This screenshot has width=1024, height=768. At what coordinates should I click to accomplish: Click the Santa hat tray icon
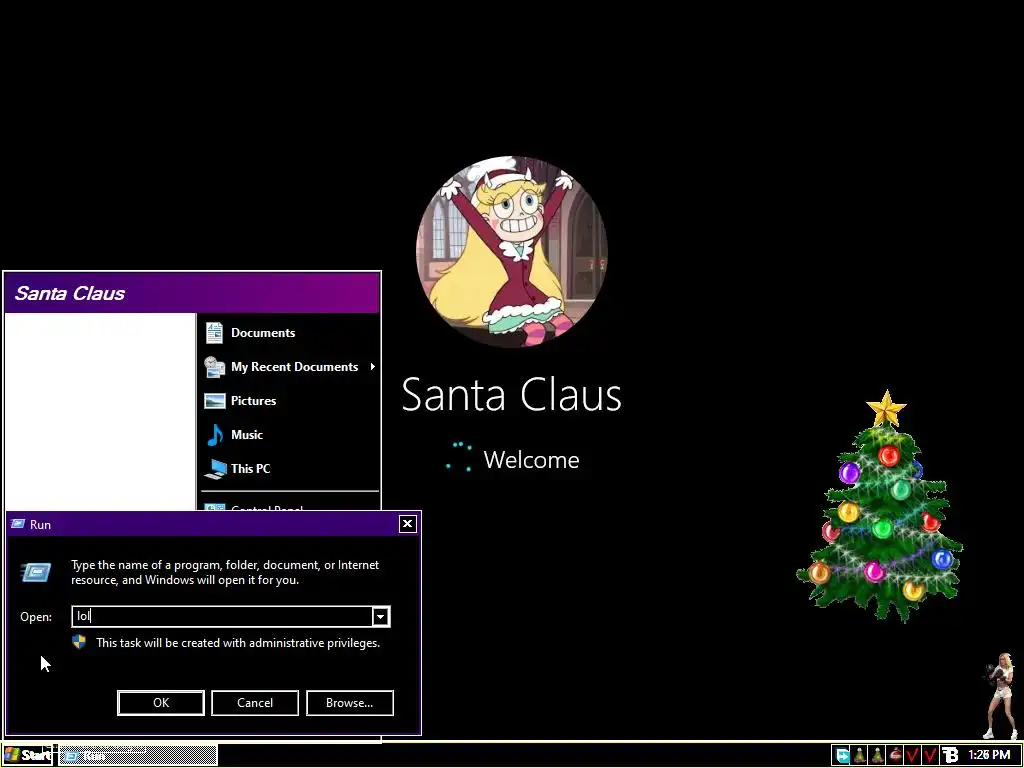tap(895, 756)
